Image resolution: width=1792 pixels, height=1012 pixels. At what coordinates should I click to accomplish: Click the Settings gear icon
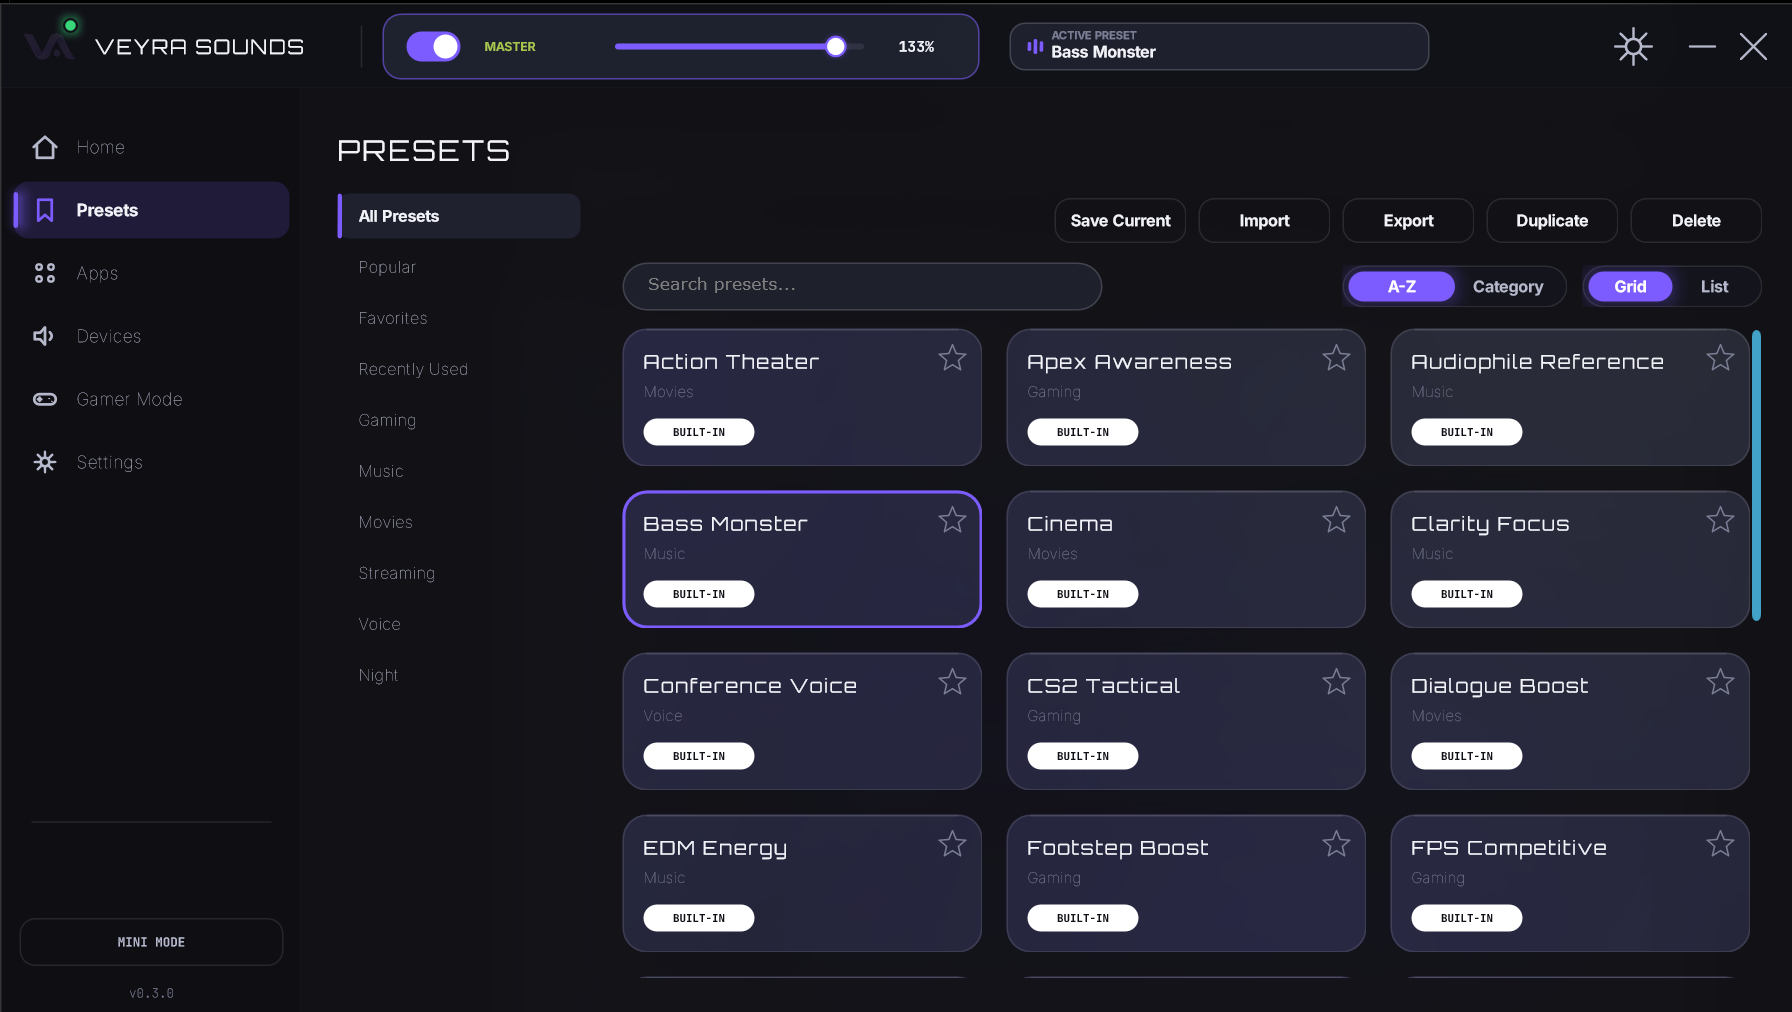(x=45, y=462)
